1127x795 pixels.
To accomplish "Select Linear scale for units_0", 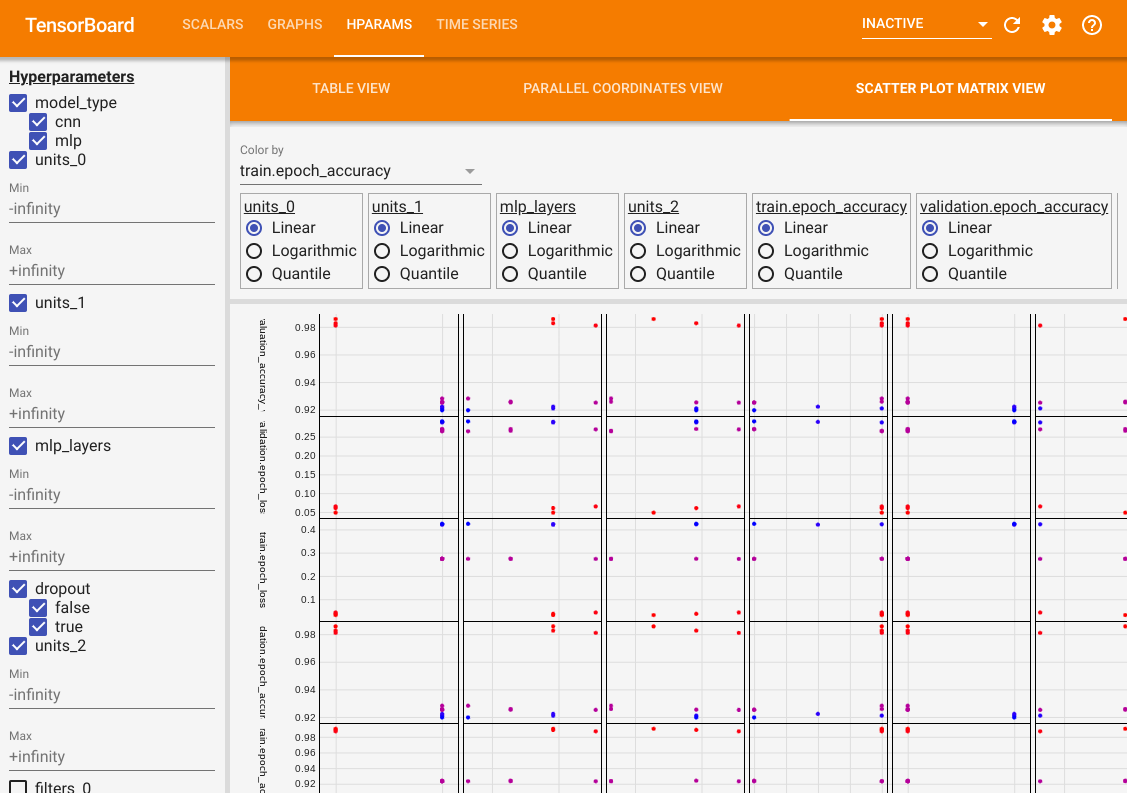I will coord(254,228).
